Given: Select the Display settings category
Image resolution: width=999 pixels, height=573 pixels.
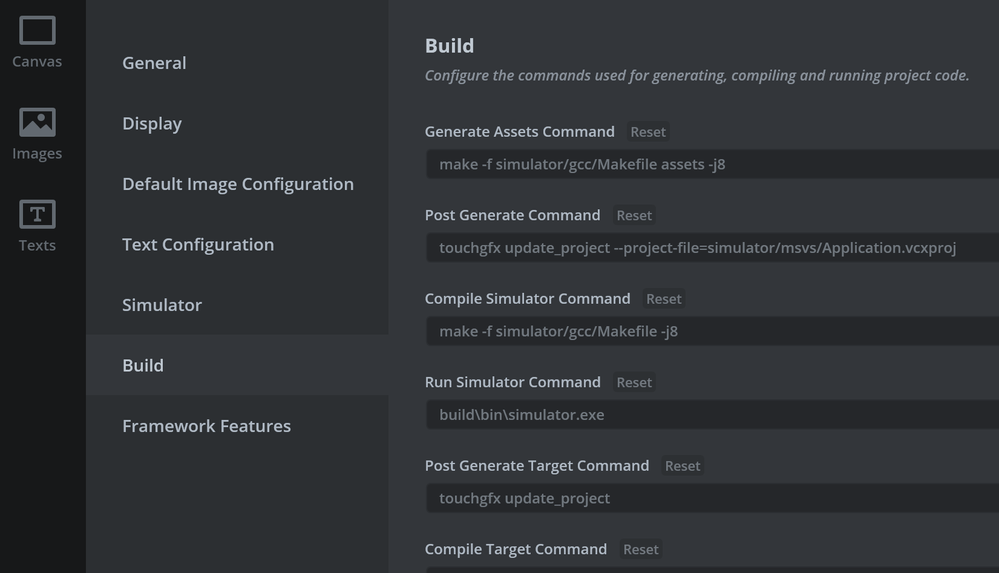Looking at the screenshot, I should (x=237, y=123).
